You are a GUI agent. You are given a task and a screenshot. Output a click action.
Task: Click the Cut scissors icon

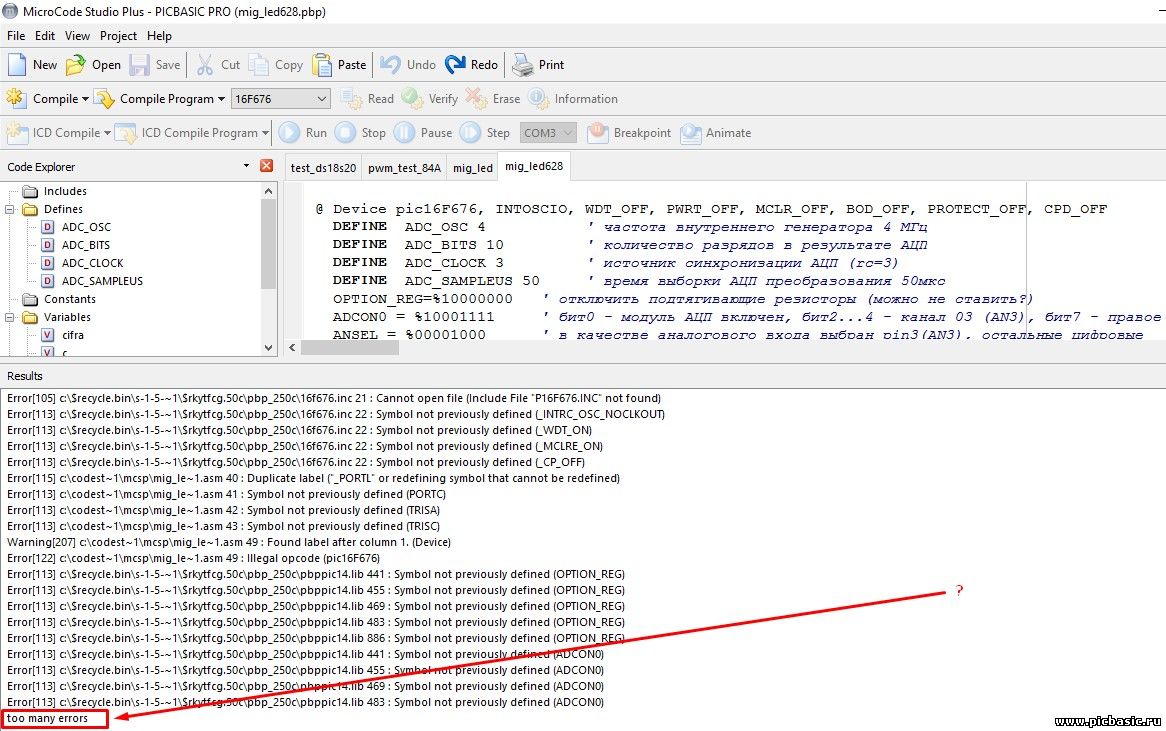click(204, 65)
